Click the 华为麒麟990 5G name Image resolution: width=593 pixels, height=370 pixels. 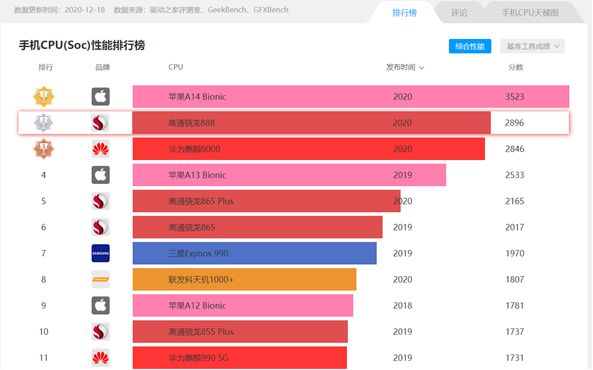[x=198, y=358]
